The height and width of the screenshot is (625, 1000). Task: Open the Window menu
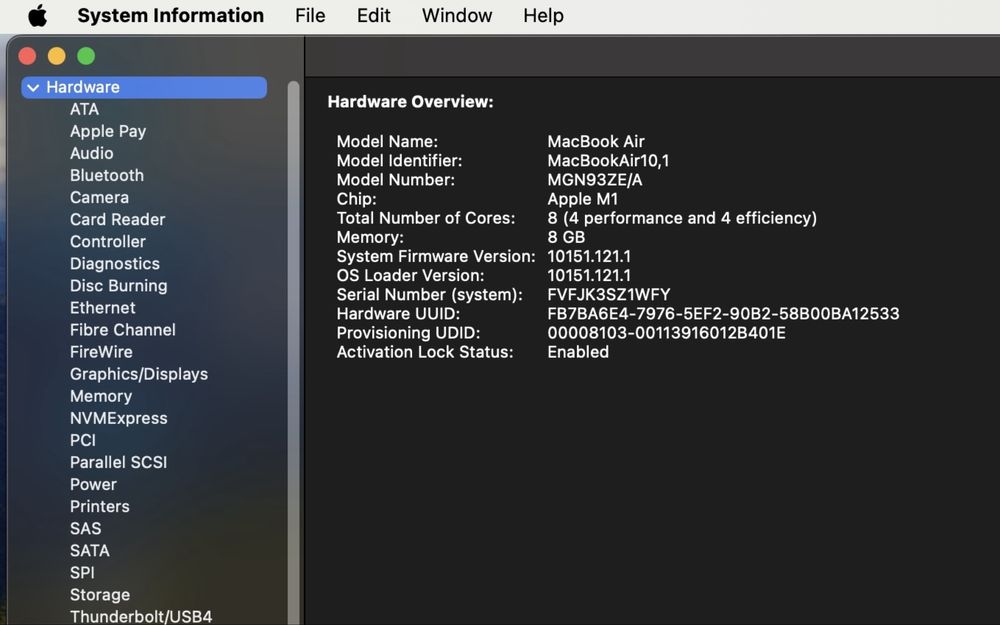coord(457,15)
